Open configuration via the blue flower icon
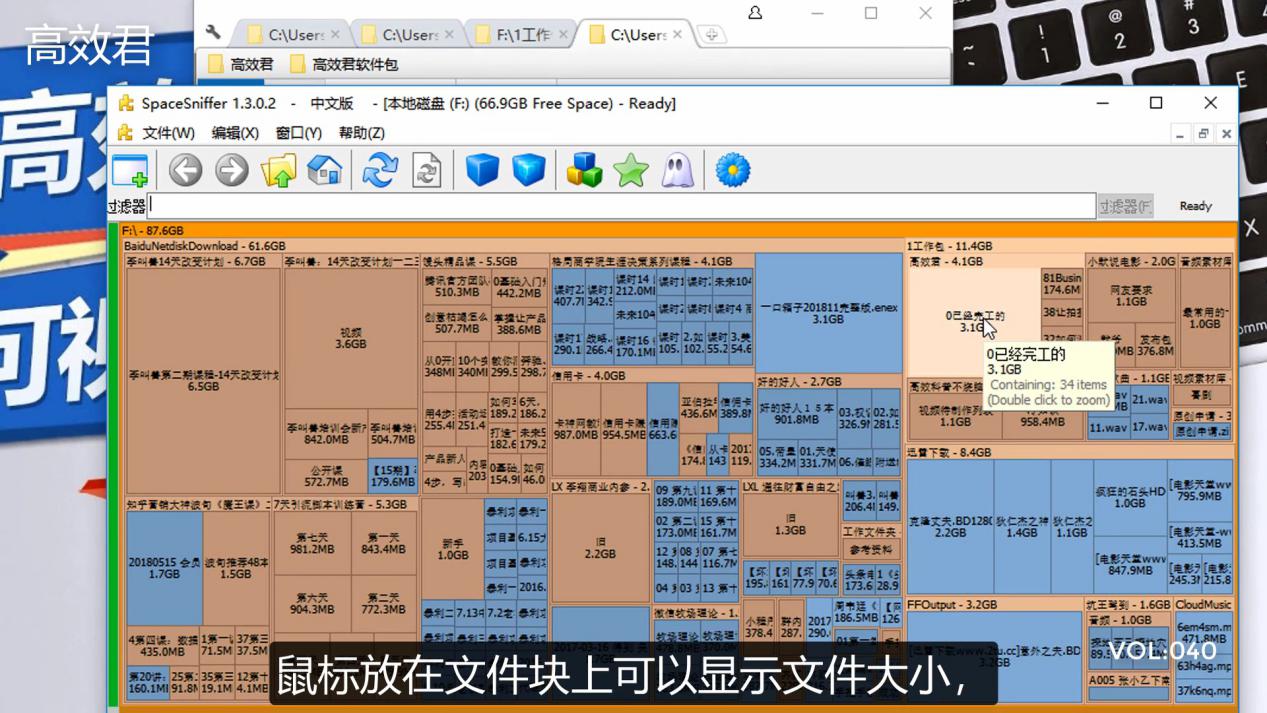 coord(733,170)
